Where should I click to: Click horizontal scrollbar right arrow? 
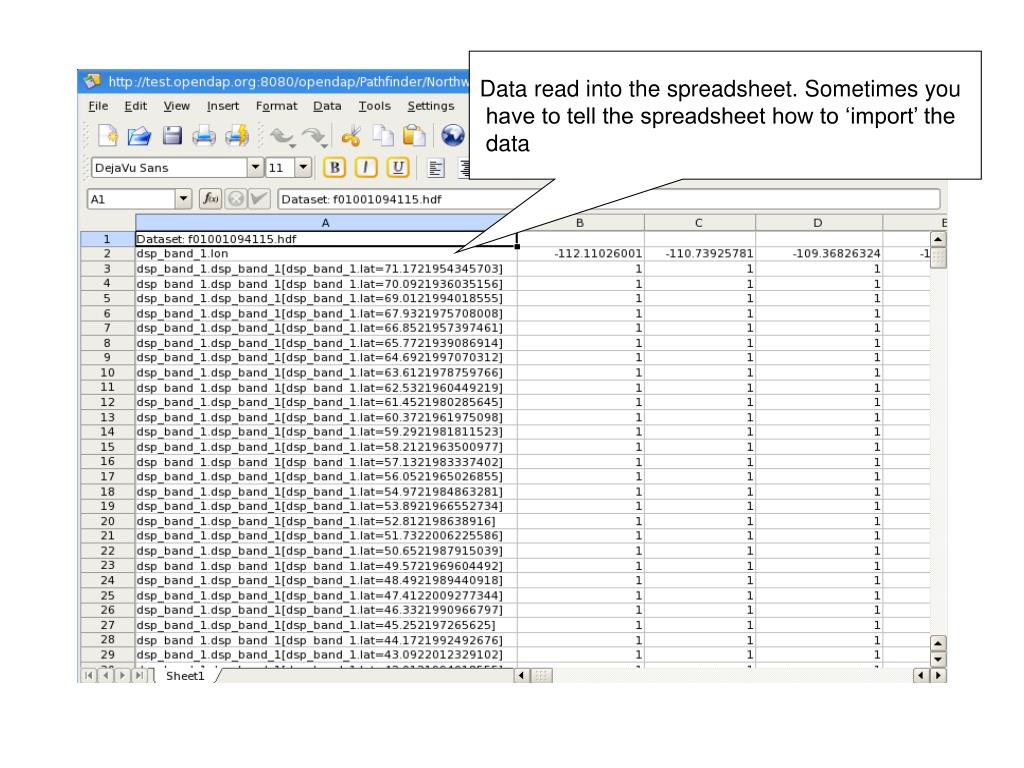point(938,675)
